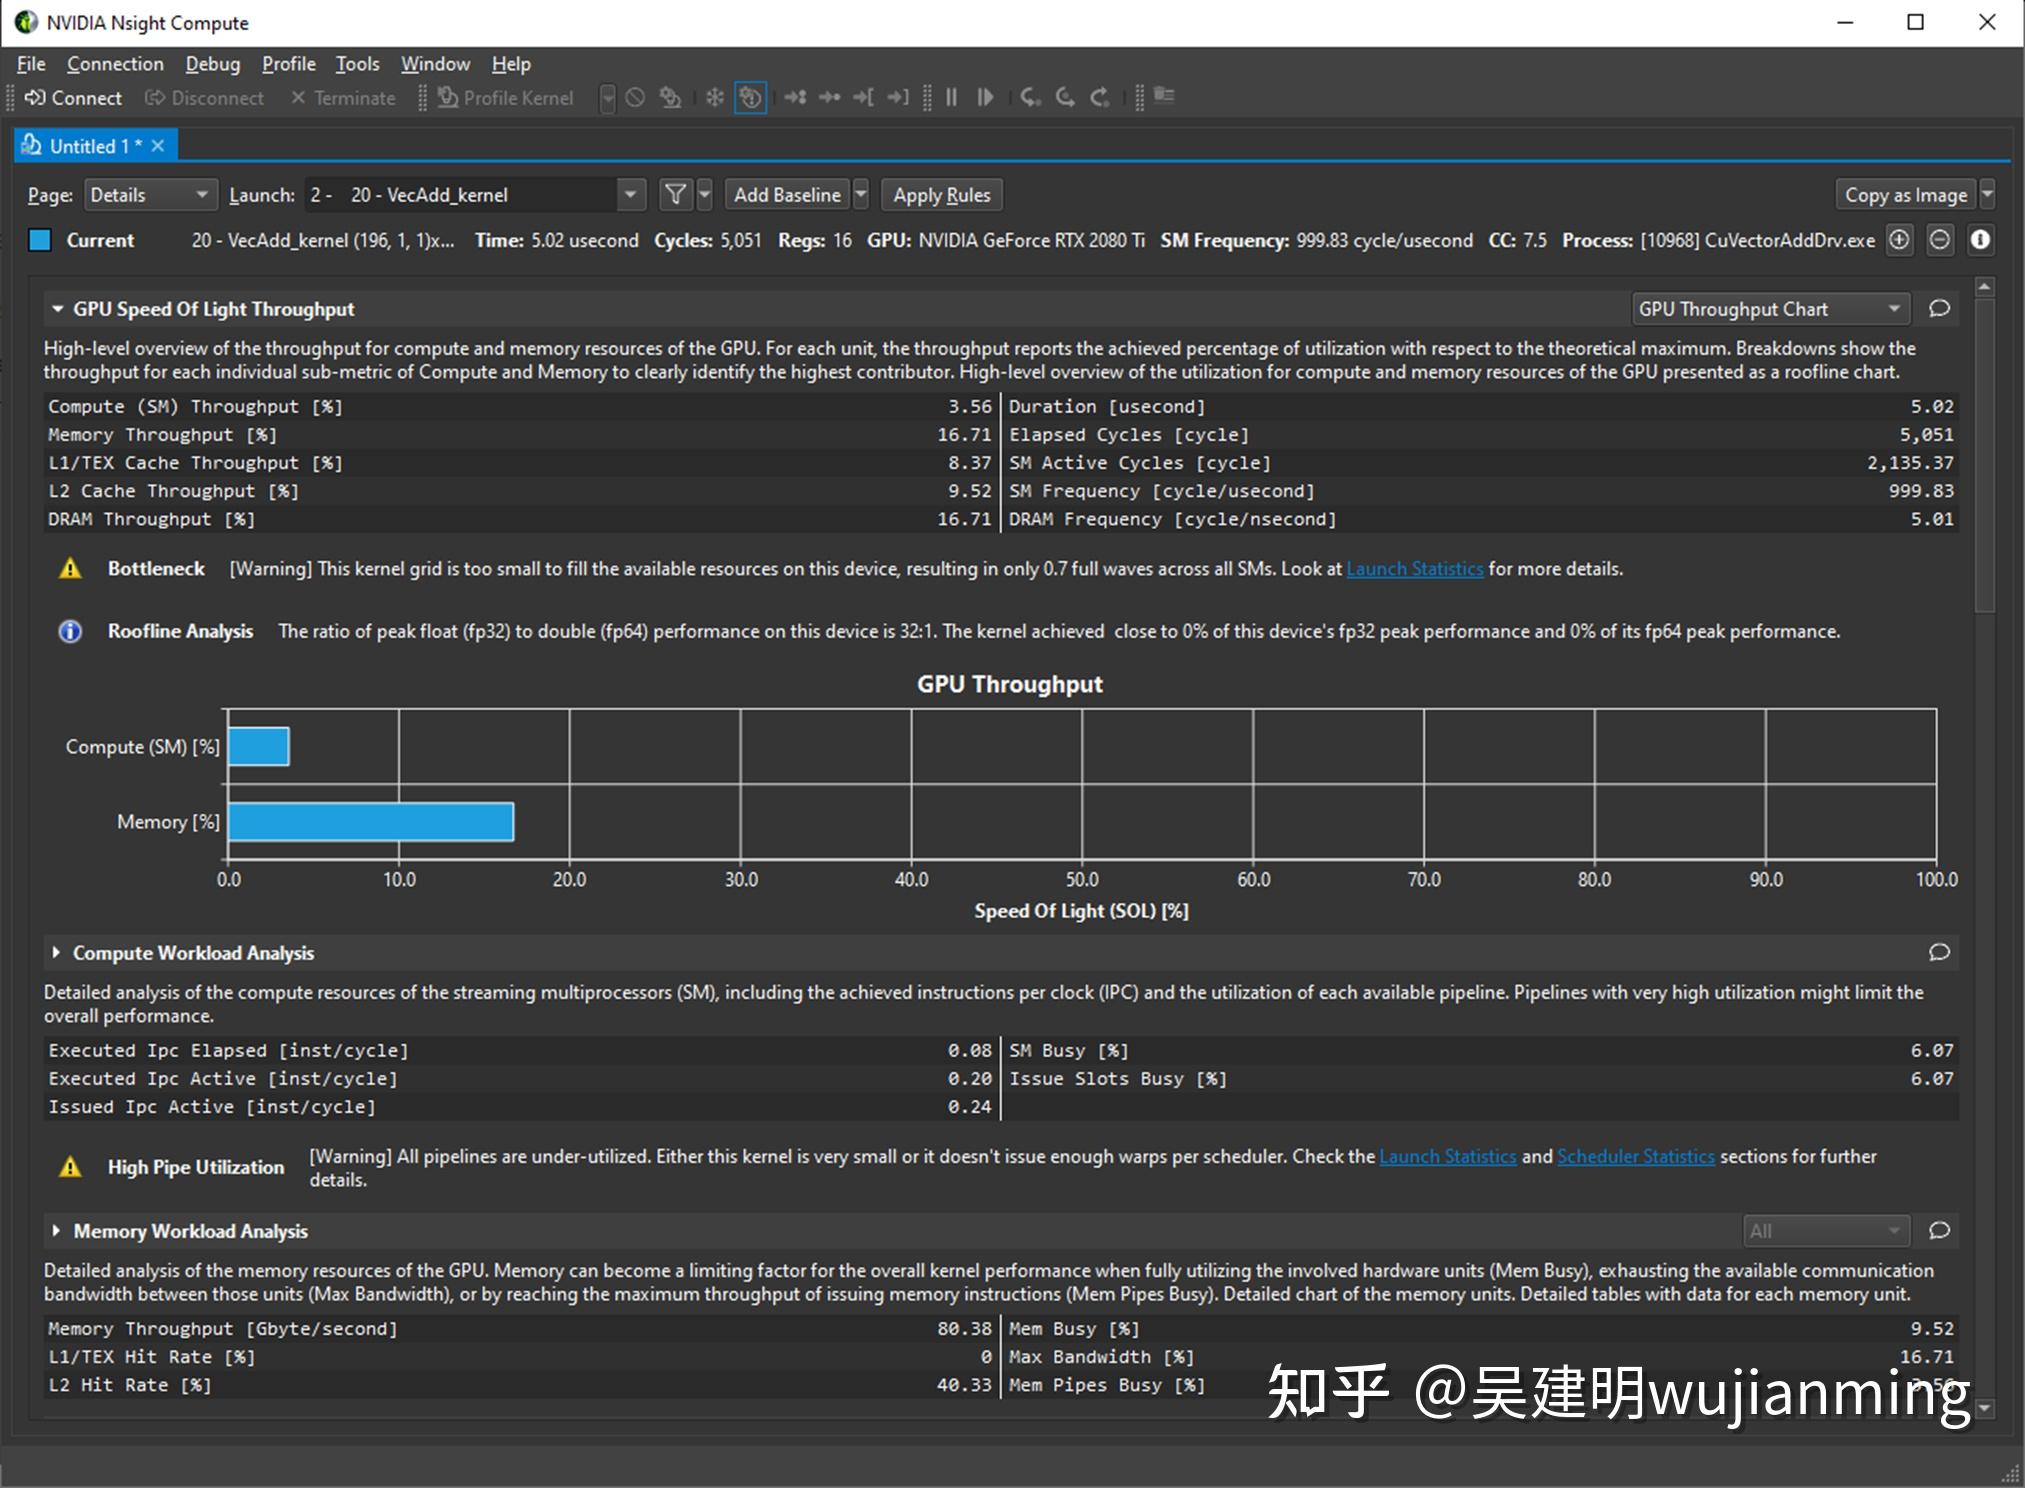Open the Page Details dropdown
Viewport: 2025px width, 1488px height.
(x=150, y=194)
